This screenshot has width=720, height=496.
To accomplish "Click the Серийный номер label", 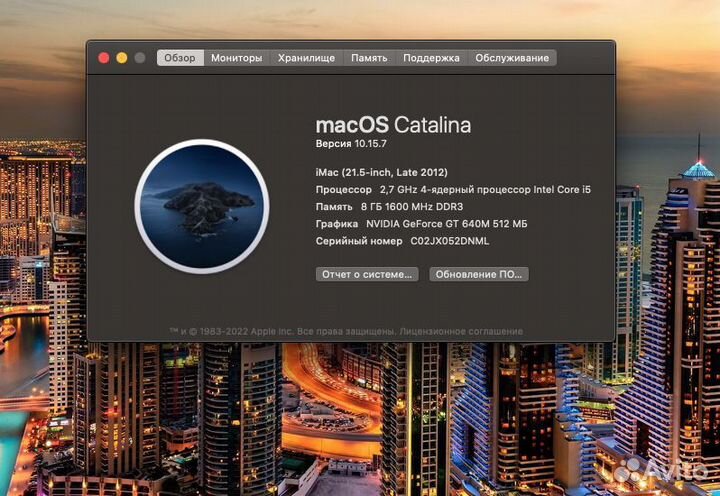I will [359, 241].
